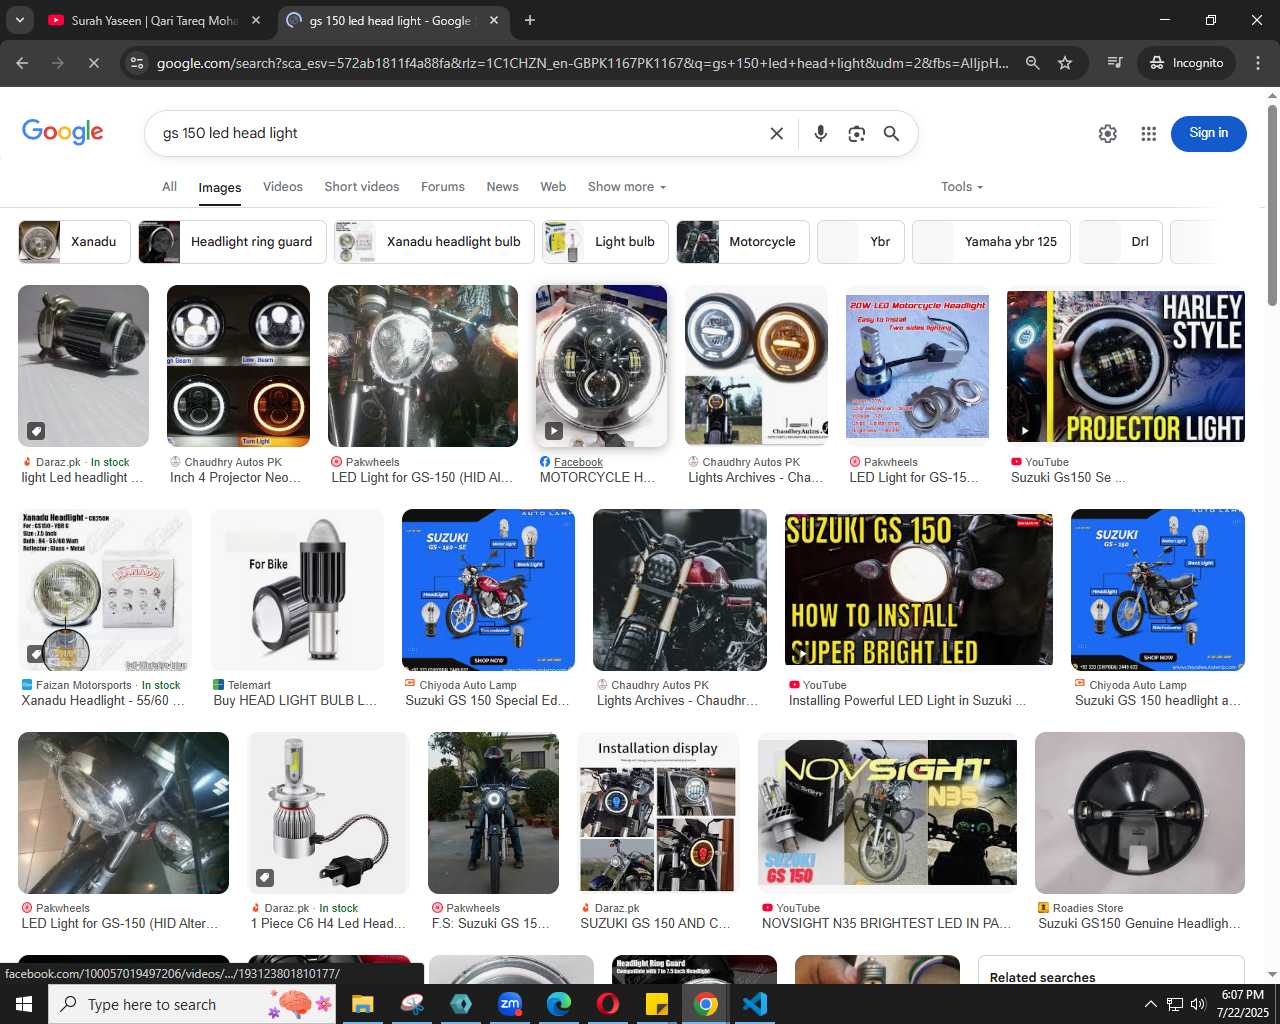Open Opera browser from taskbar
Viewport: 1280px width, 1024px height.
607,1004
